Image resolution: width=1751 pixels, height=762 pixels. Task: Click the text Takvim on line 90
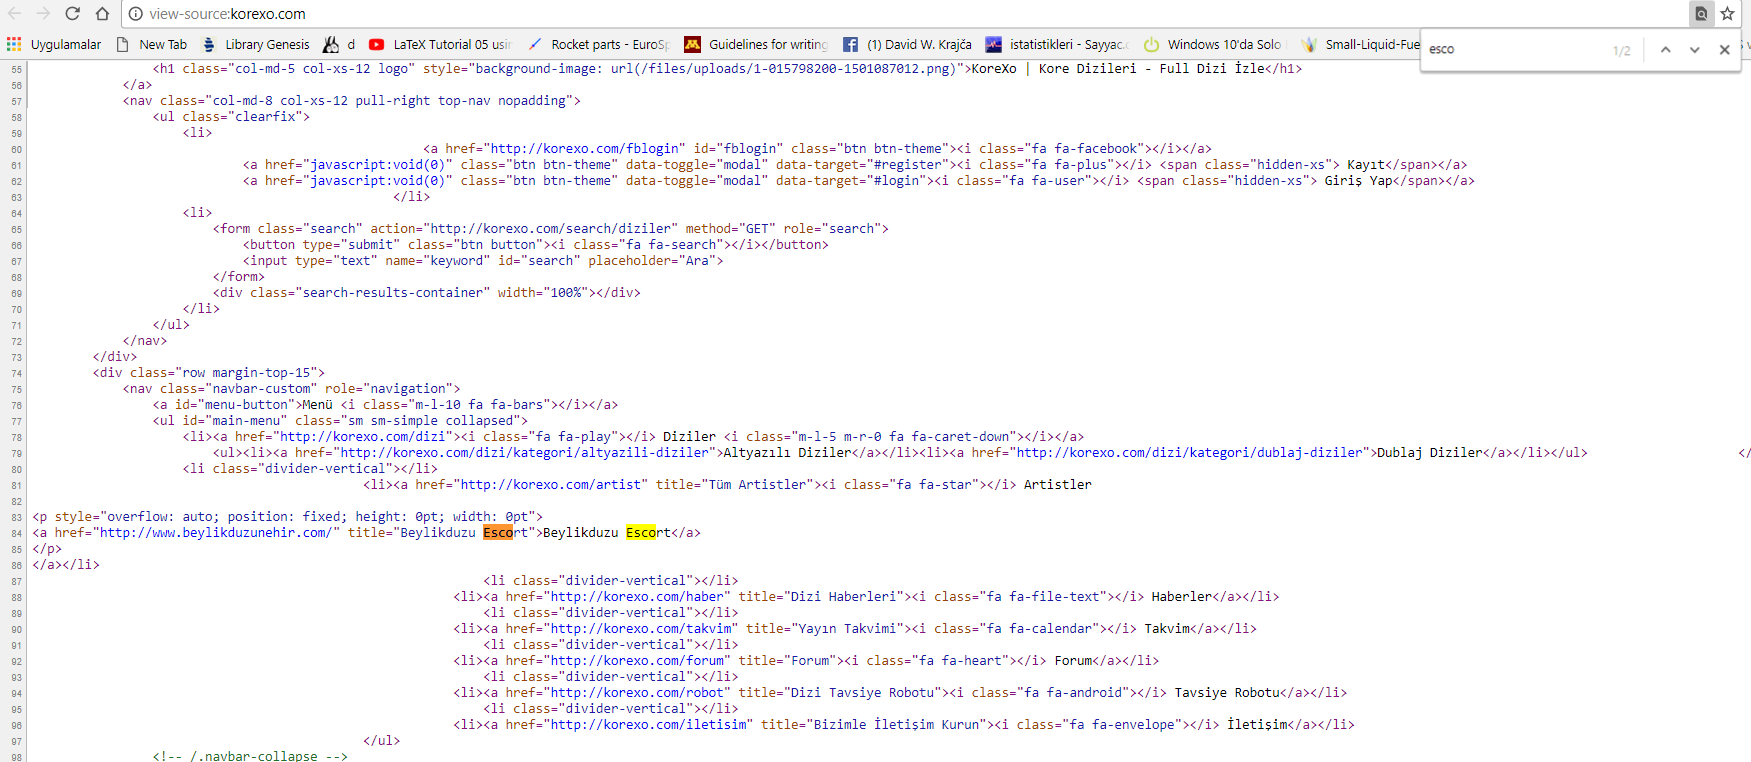(x=1166, y=628)
